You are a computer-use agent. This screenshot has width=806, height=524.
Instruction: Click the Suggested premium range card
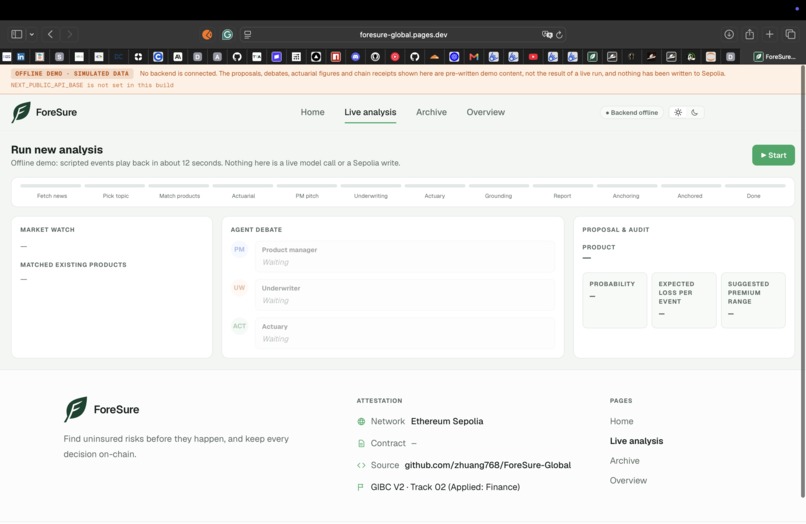pyautogui.click(x=753, y=300)
